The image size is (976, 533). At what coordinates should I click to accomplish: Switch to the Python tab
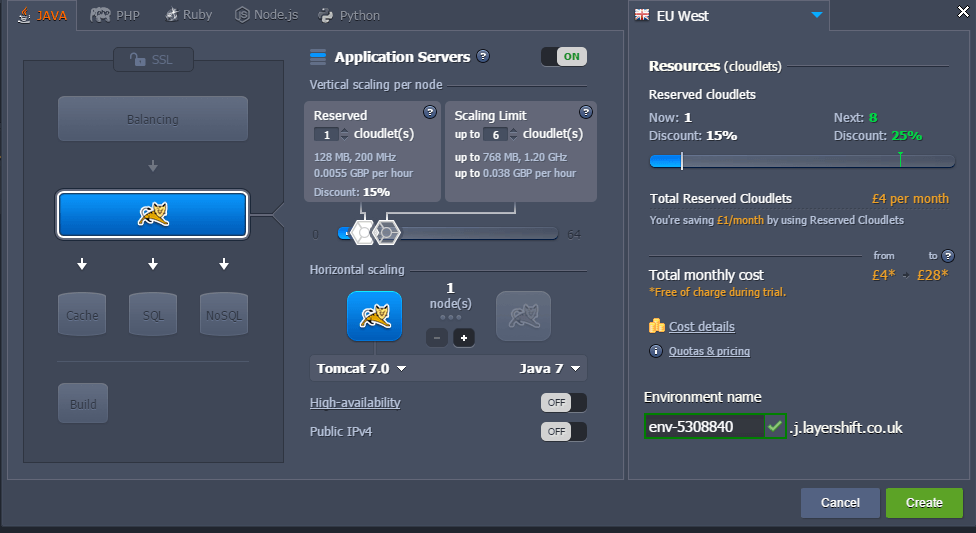(x=349, y=15)
